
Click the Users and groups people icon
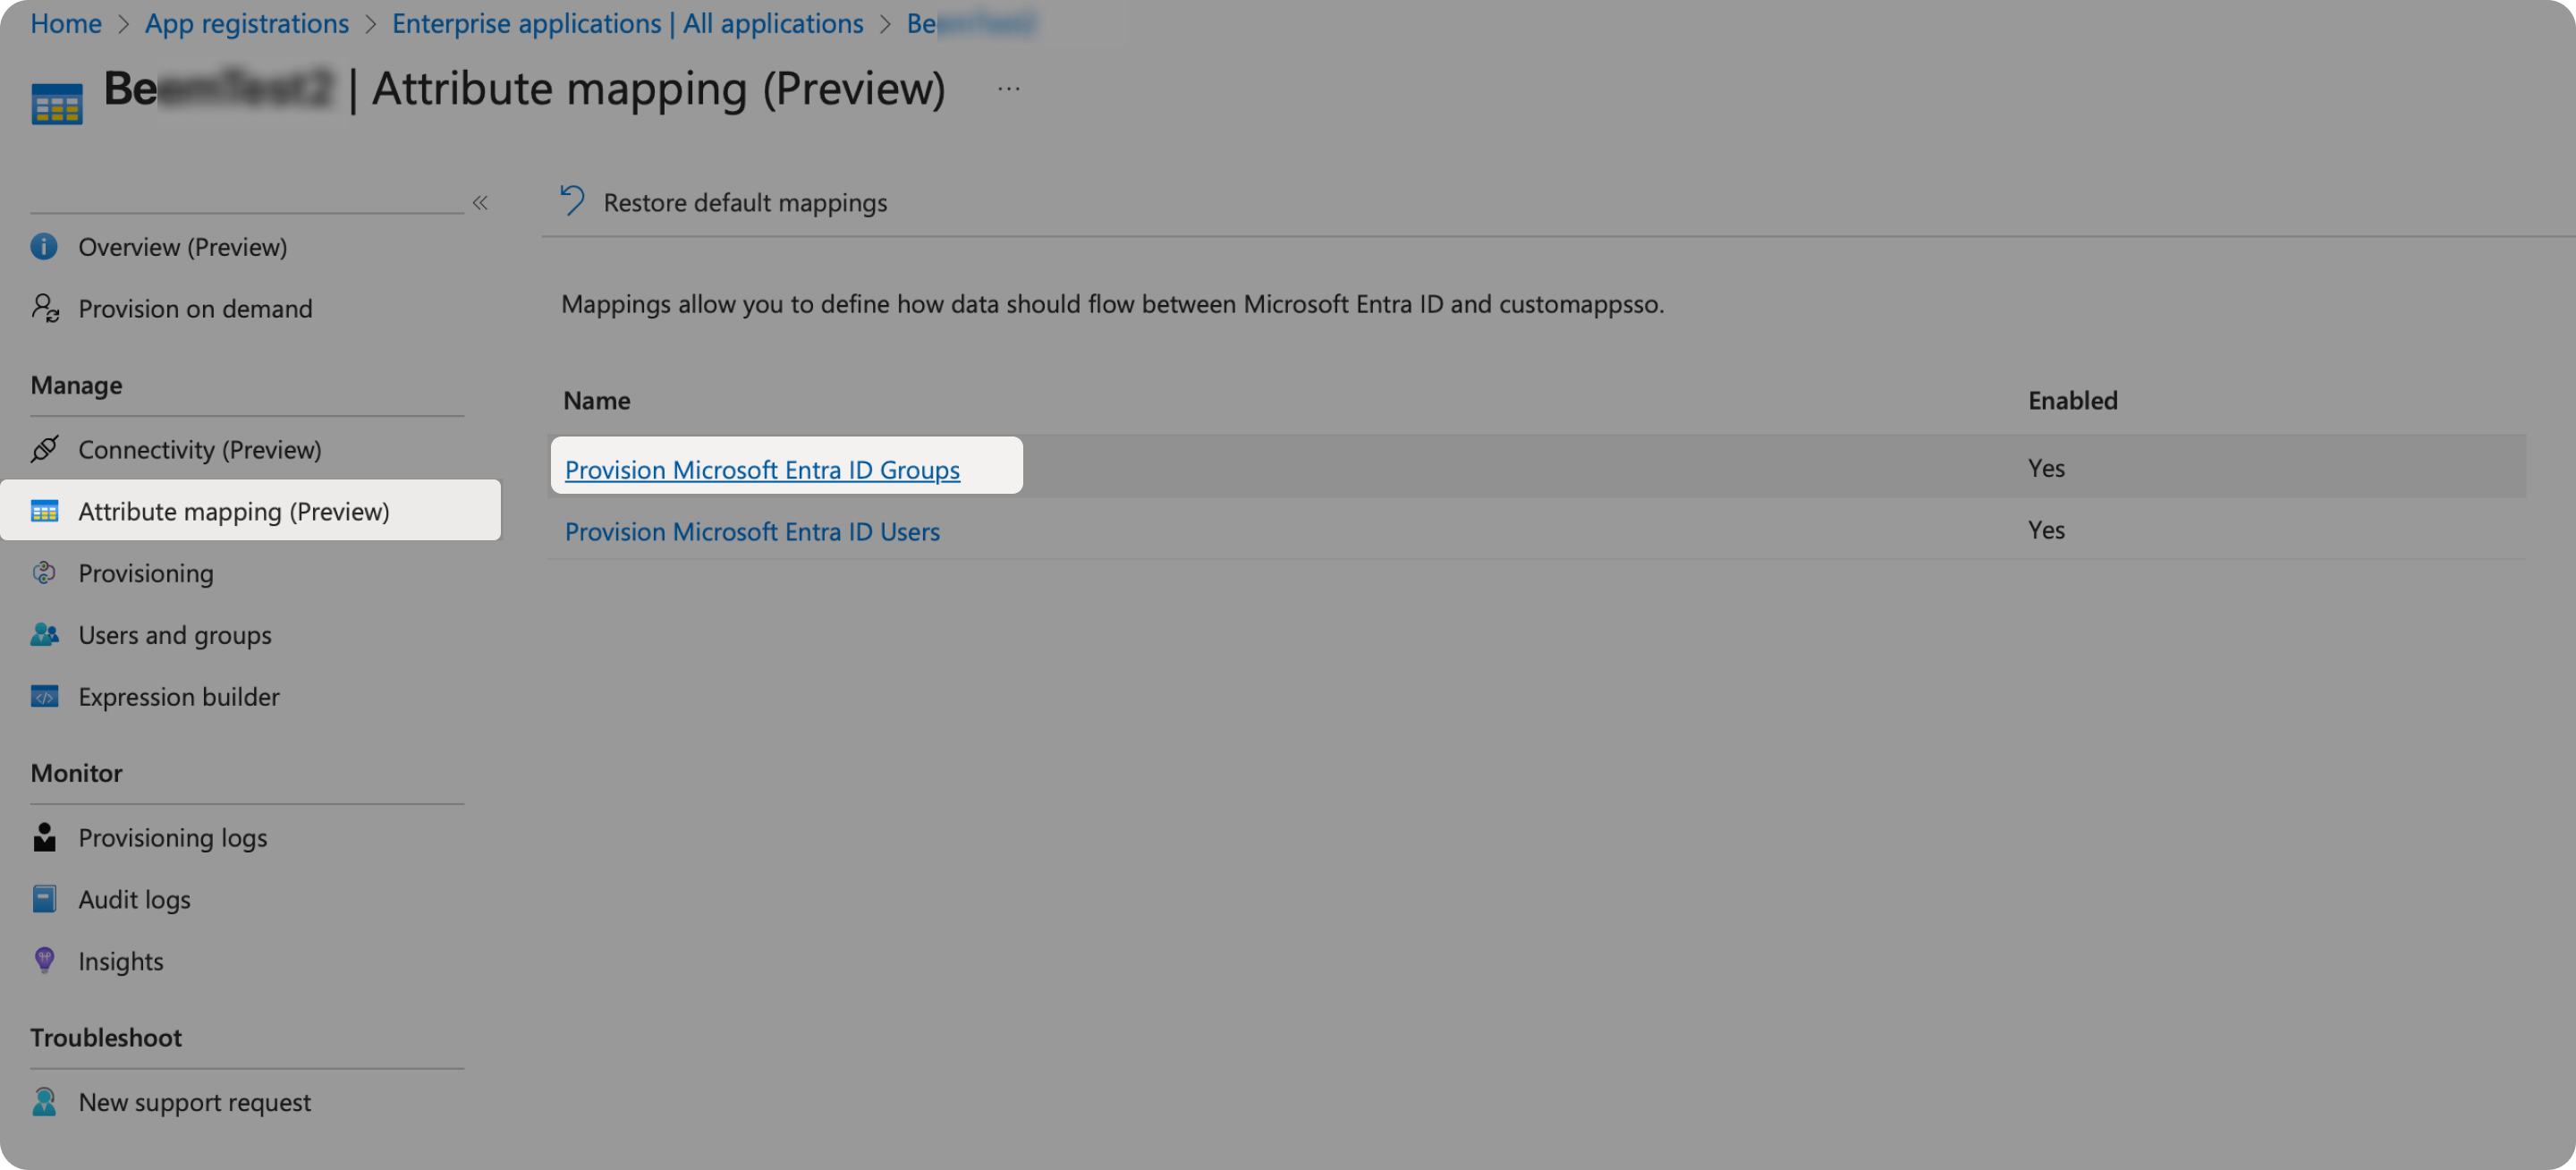45,634
